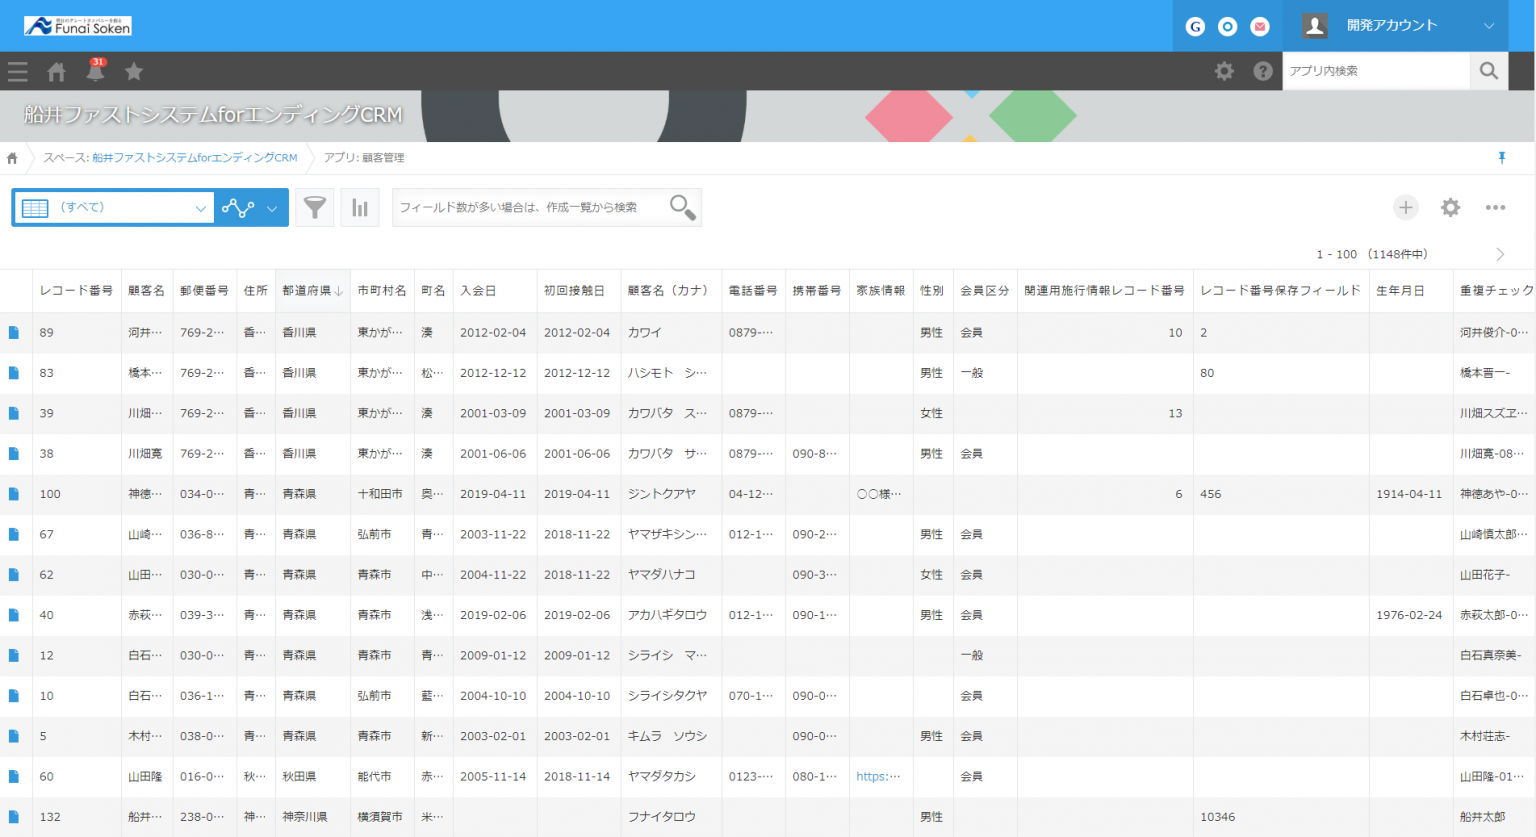Open the bar chart aggregate icon
This screenshot has width=1536, height=837.
click(x=360, y=208)
